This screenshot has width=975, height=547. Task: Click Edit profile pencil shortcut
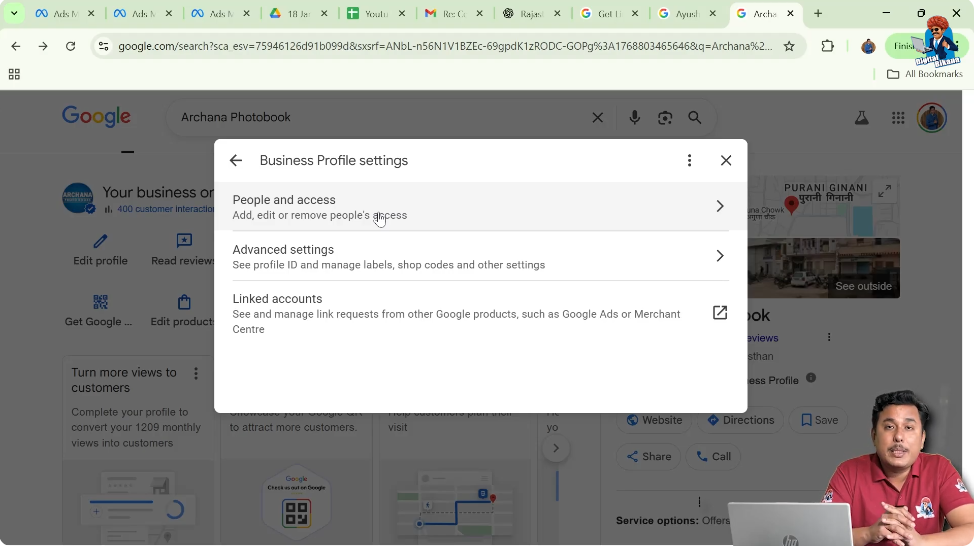pyautogui.click(x=100, y=250)
